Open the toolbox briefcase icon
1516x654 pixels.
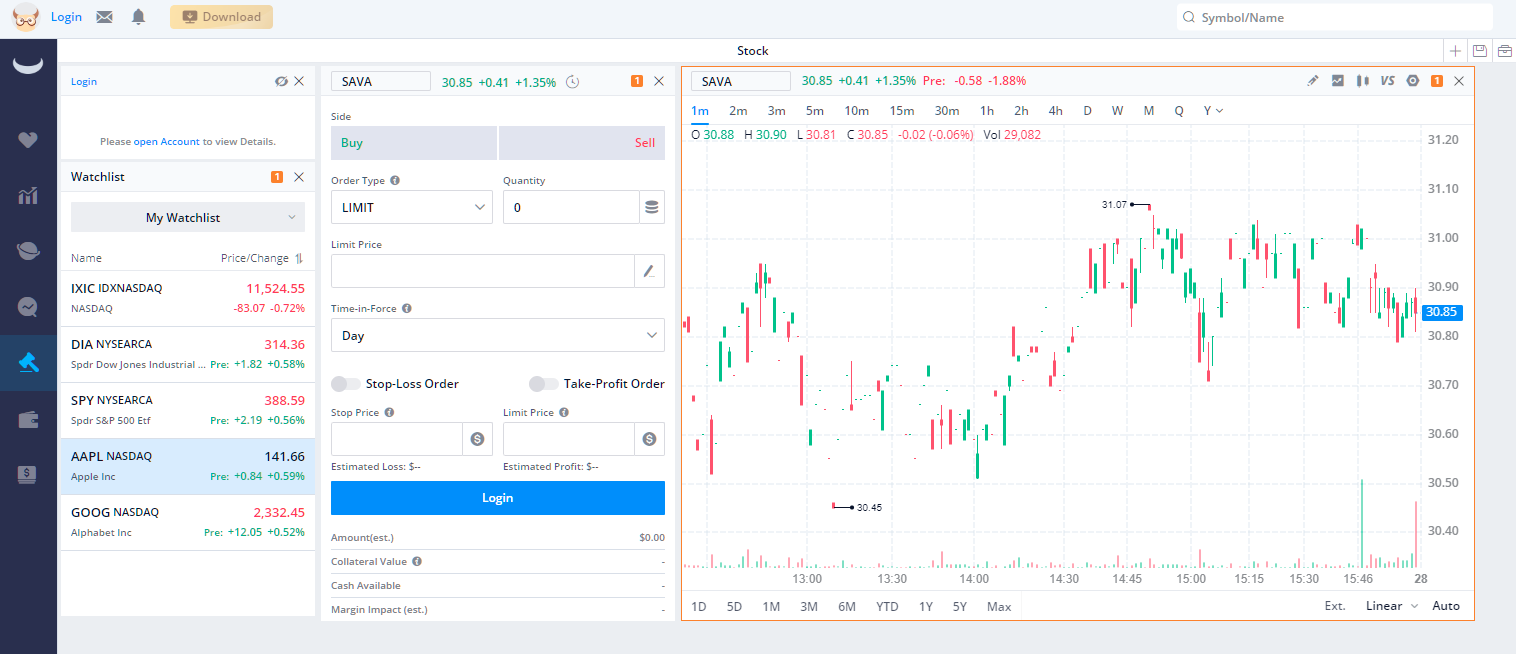tap(1504, 51)
